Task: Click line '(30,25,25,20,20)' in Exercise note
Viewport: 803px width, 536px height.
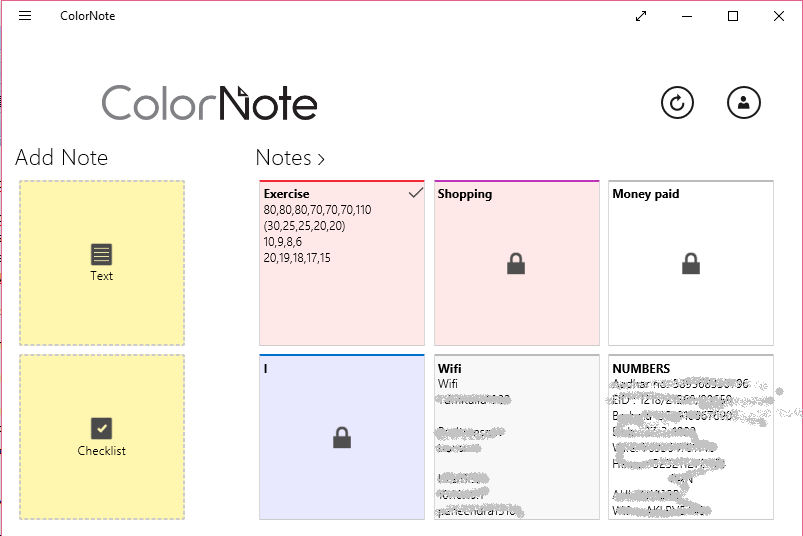Action: click(x=304, y=226)
